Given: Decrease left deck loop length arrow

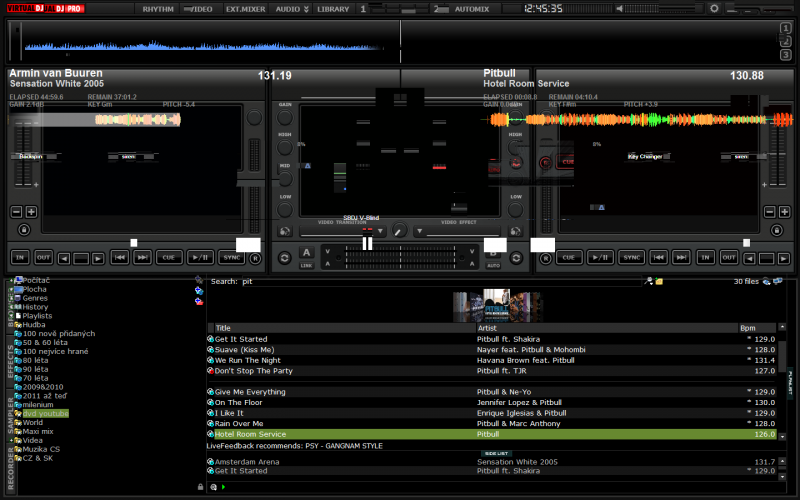Looking at the screenshot, I should pos(64,259).
